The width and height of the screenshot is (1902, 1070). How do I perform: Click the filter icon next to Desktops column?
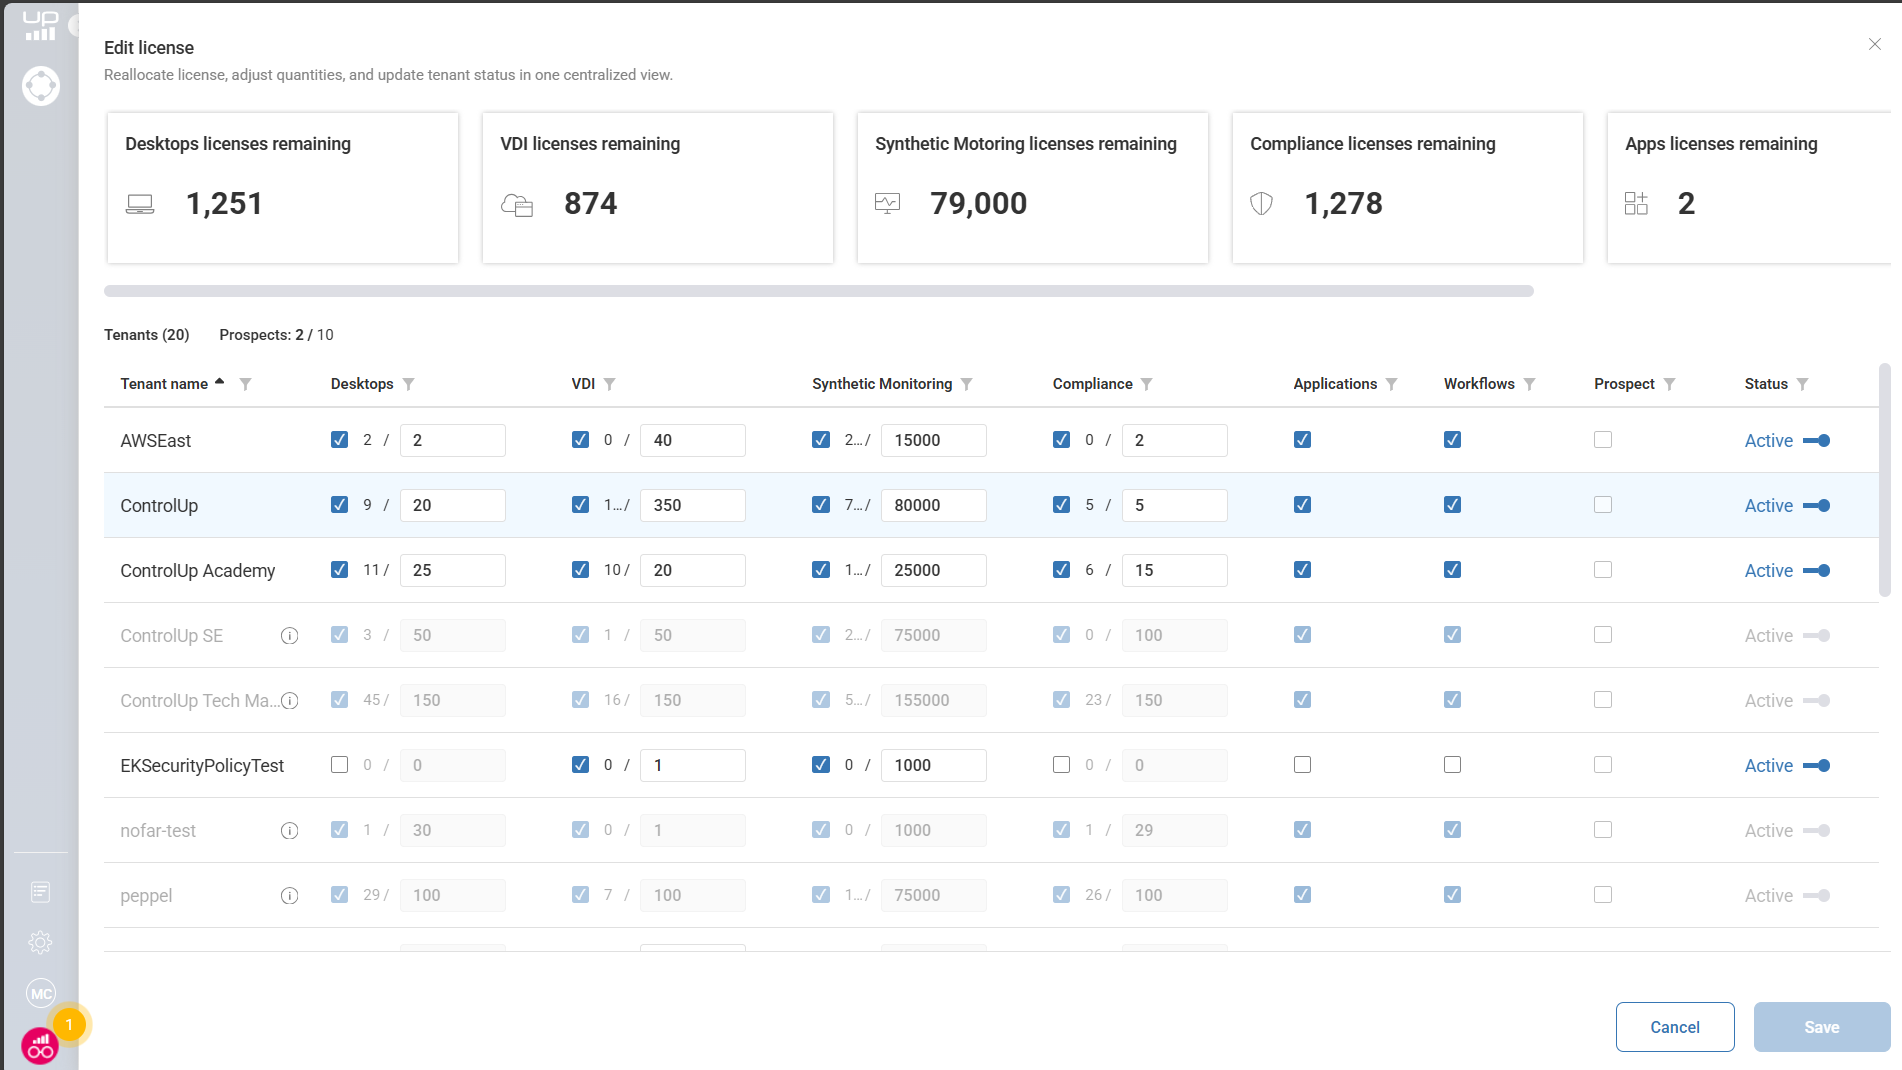point(408,384)
